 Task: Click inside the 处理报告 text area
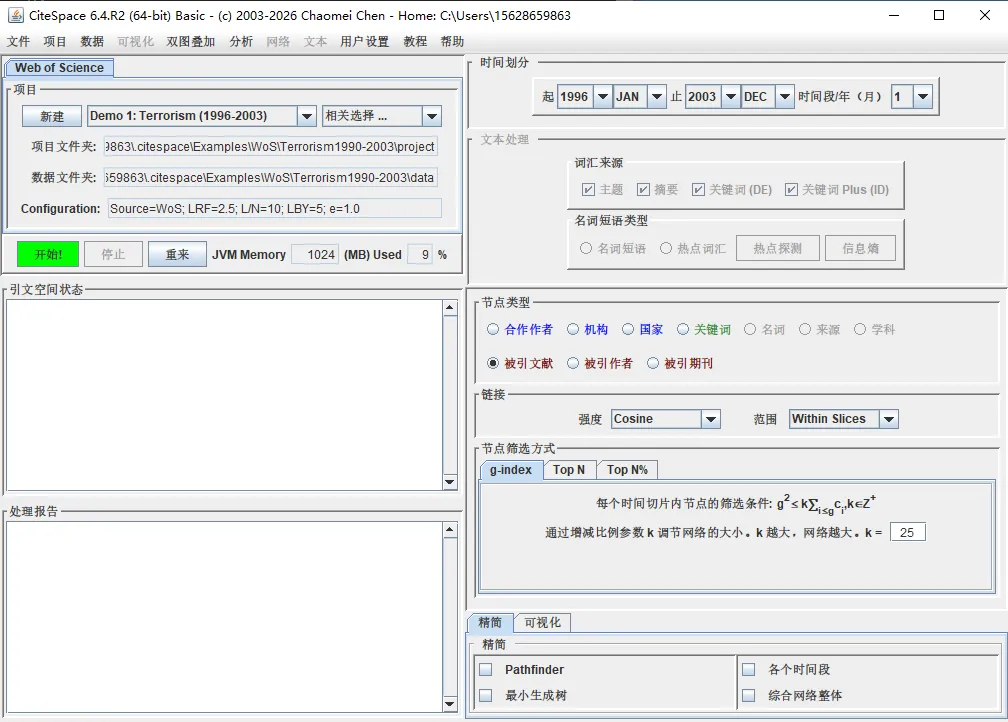coord(224,617)
